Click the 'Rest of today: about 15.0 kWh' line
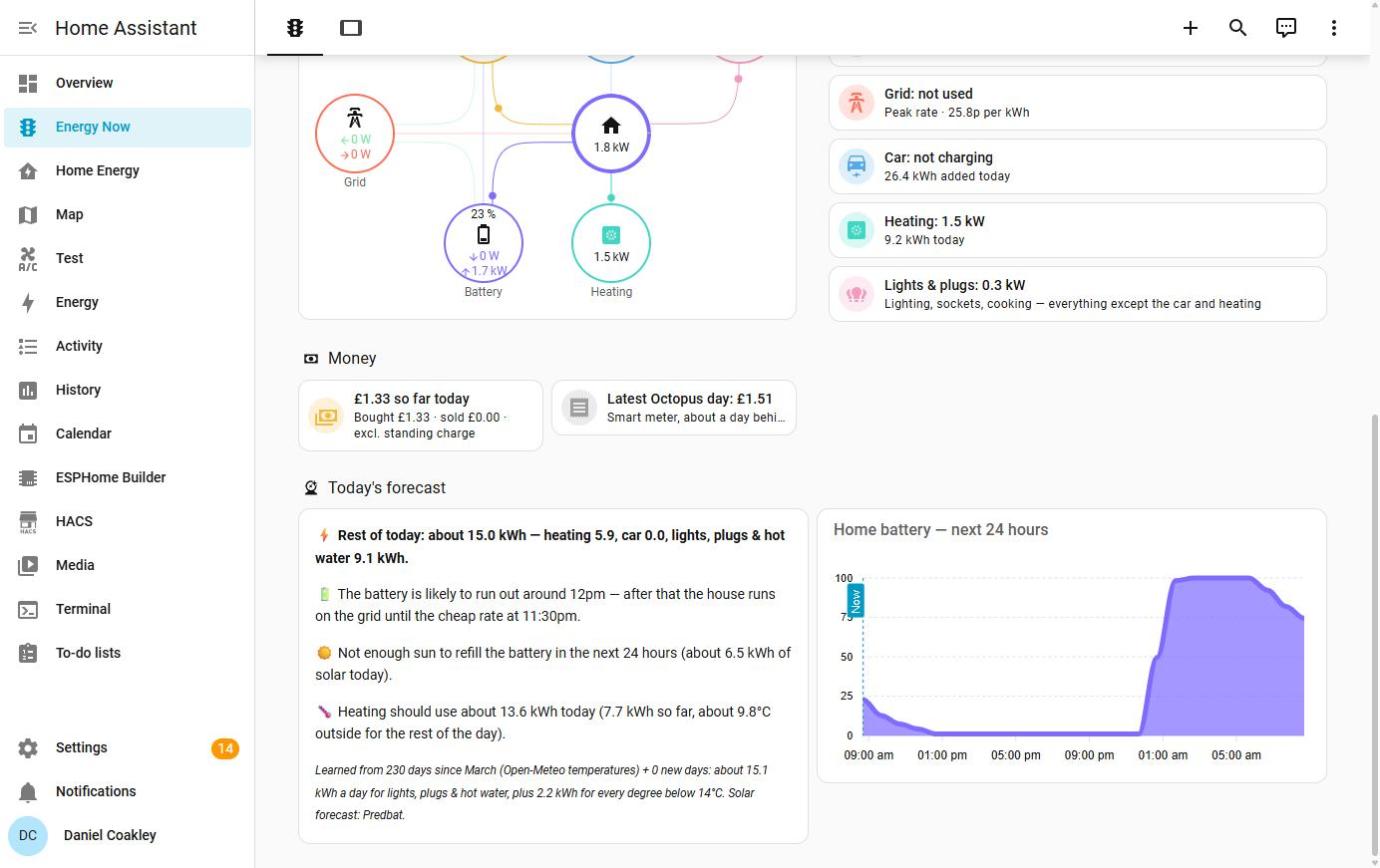The height and width of the screenshot is (868, 1380). pos(550,547)
